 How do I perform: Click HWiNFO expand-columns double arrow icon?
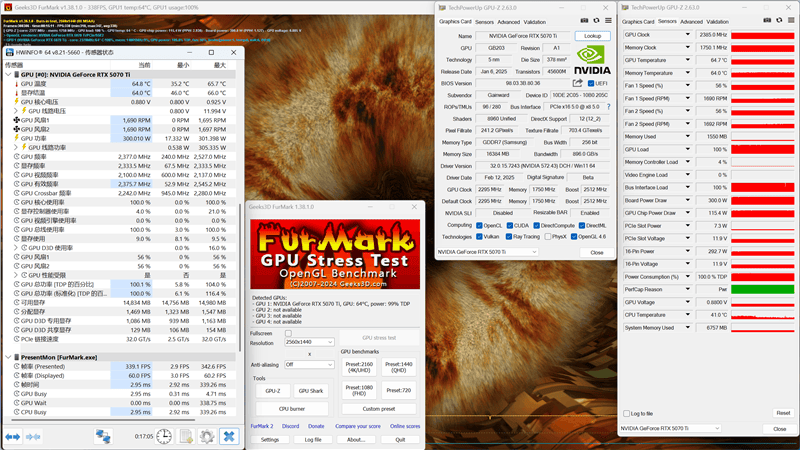point(13,437)
